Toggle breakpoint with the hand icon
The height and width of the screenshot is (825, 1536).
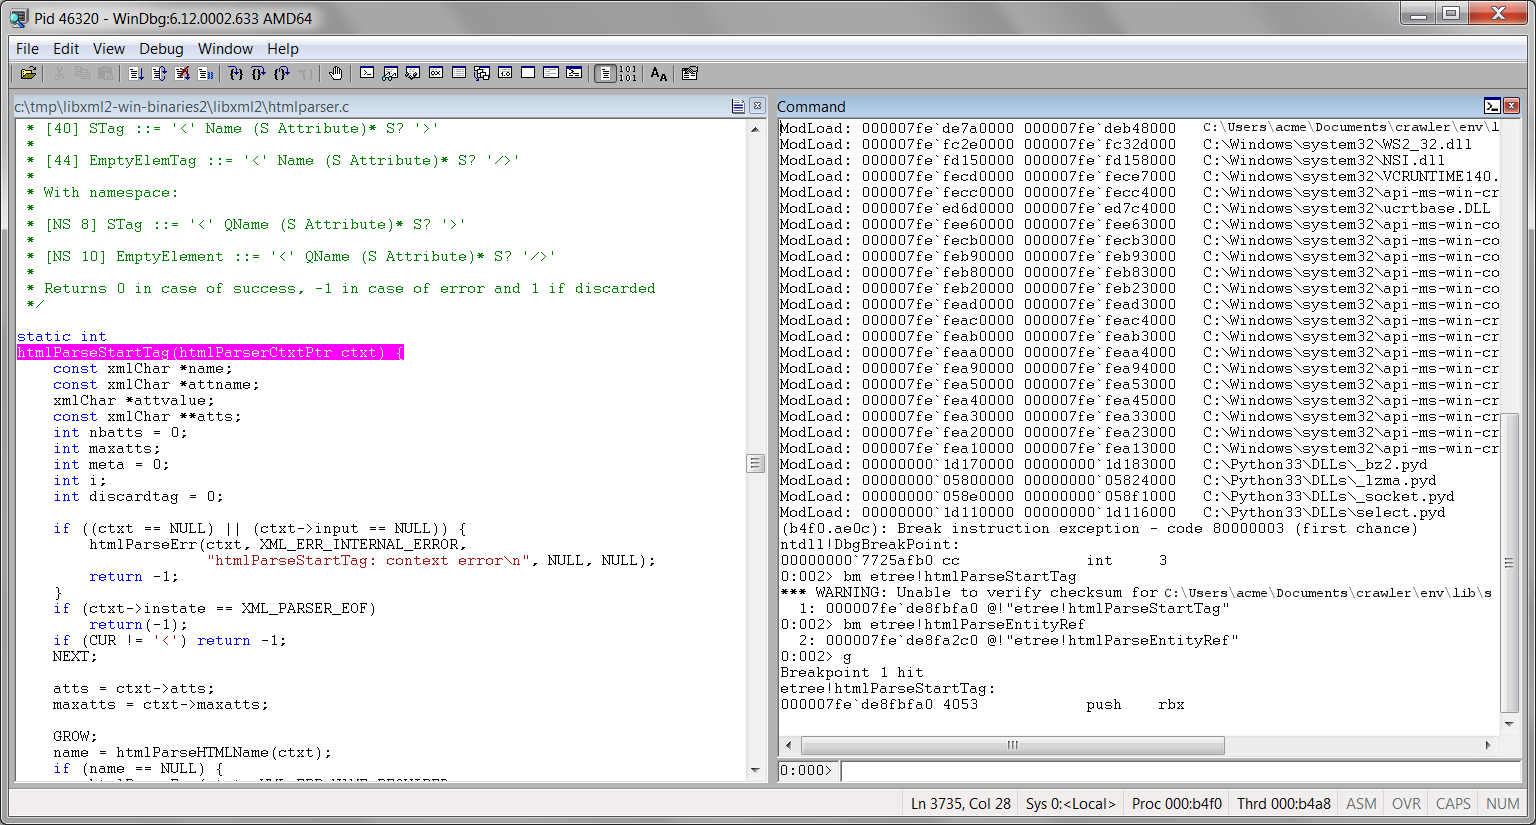(x=336, y=73)
